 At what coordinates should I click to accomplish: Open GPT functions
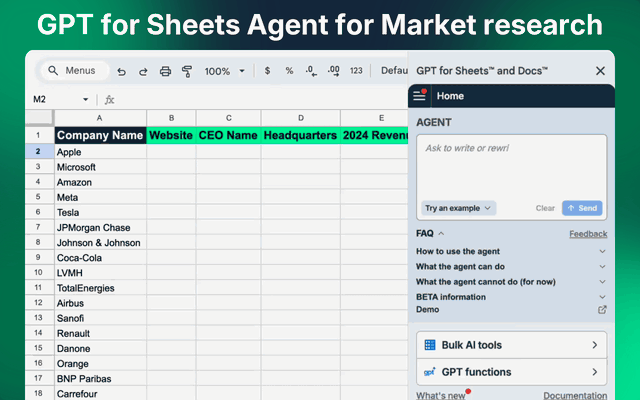511,372
